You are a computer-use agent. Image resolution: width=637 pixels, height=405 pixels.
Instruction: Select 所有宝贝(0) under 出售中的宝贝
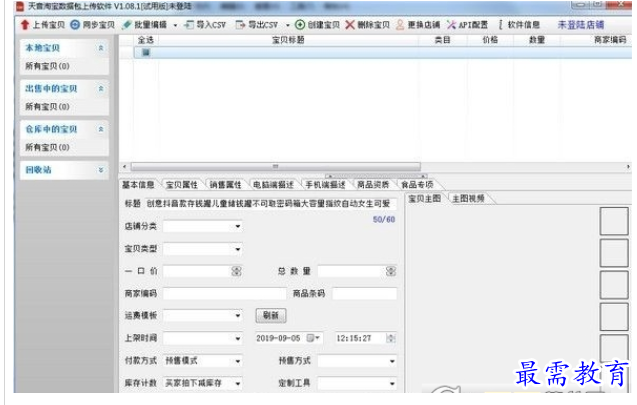point(48,106)
